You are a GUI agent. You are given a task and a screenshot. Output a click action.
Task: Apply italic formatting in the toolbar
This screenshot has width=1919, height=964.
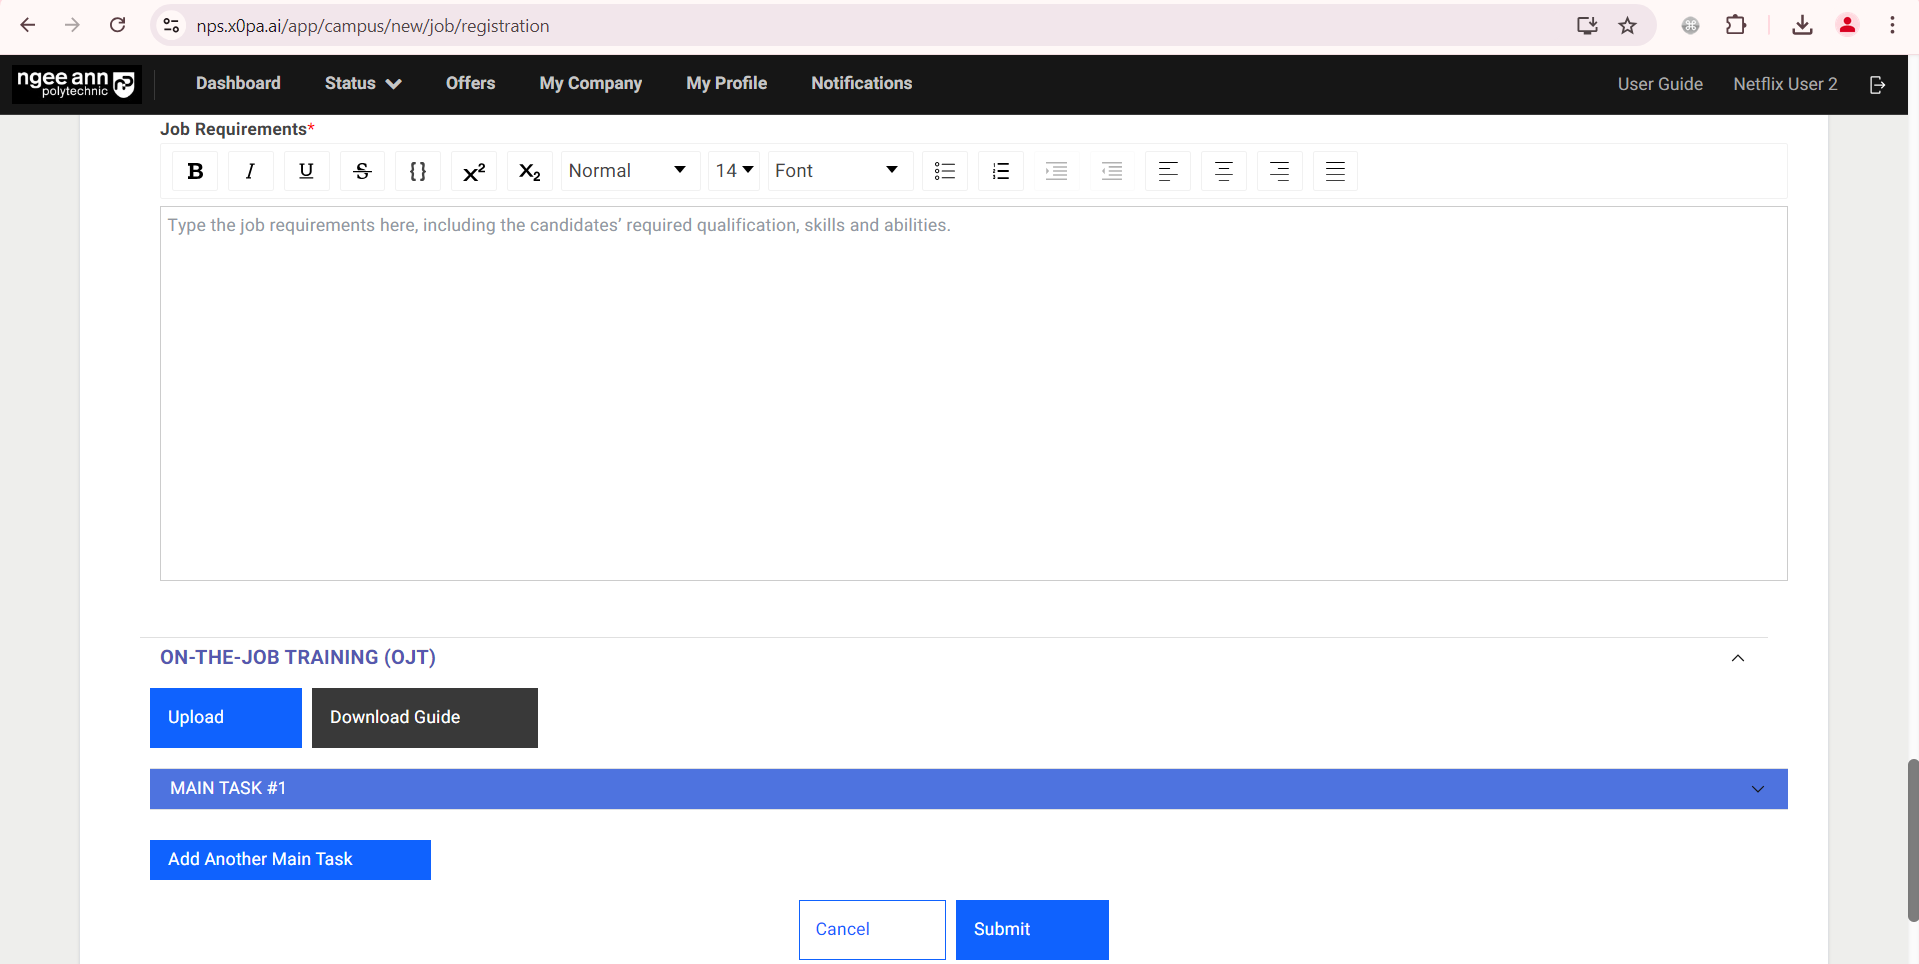tap(250, 171)
